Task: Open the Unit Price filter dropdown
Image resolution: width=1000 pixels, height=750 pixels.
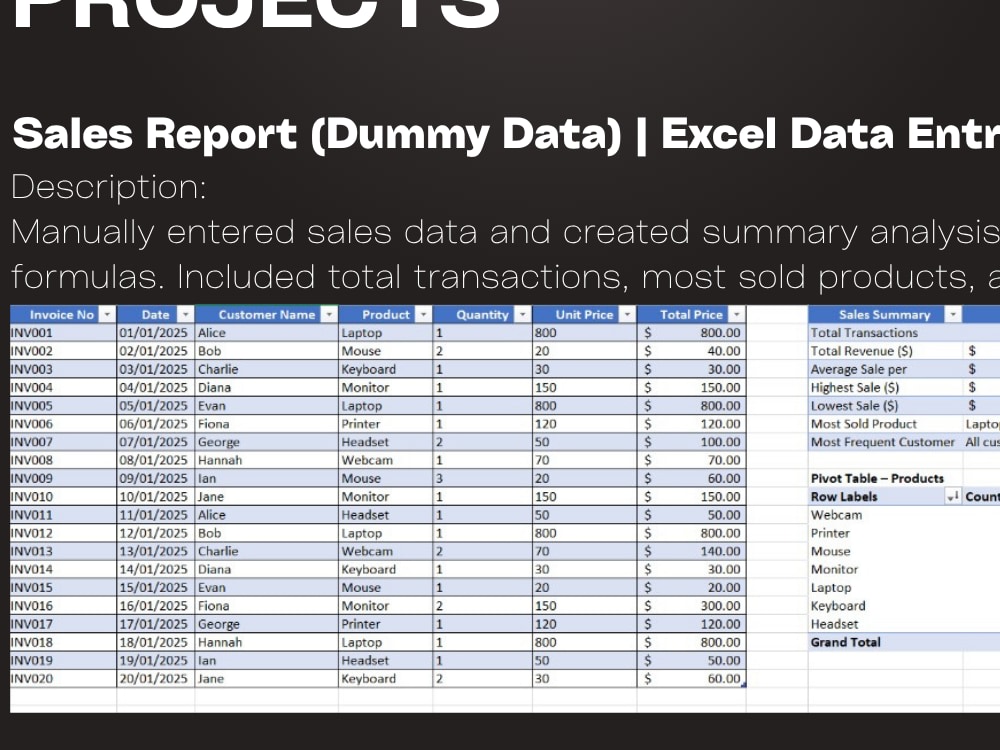Action: pyautogui.click(x=627, y=314)
